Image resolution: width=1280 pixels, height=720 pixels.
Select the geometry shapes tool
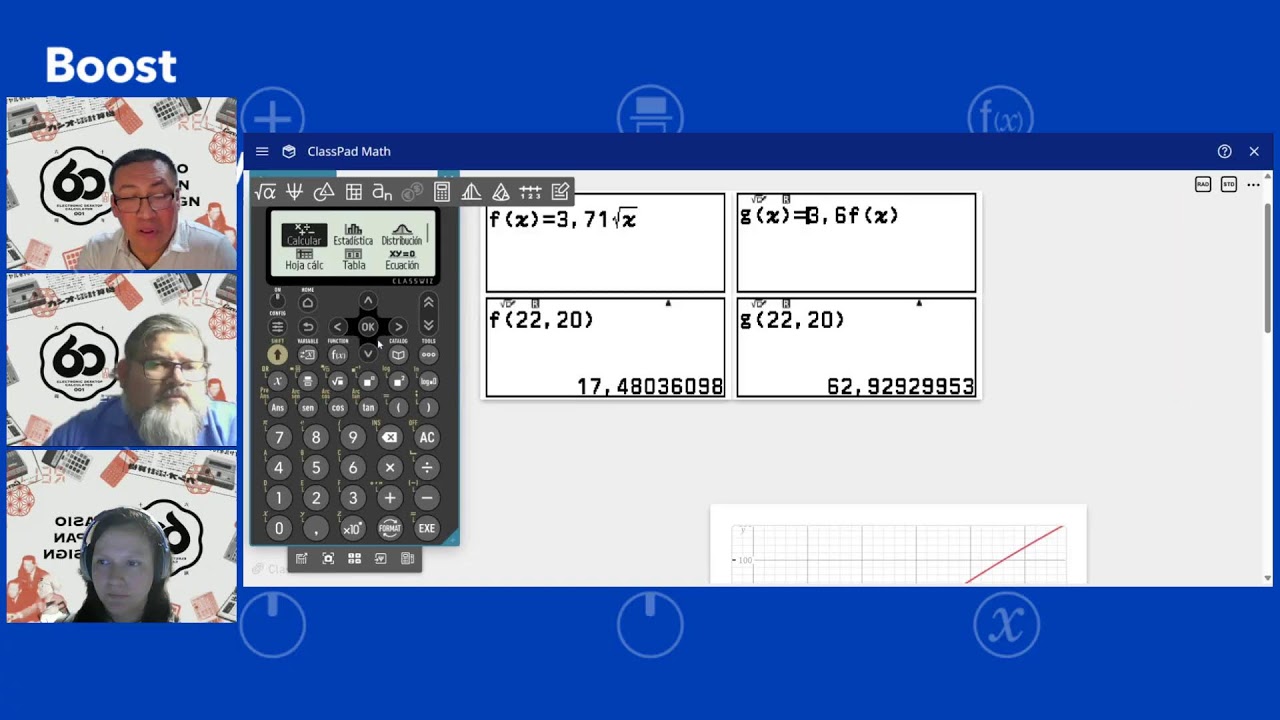click(324, 192)
